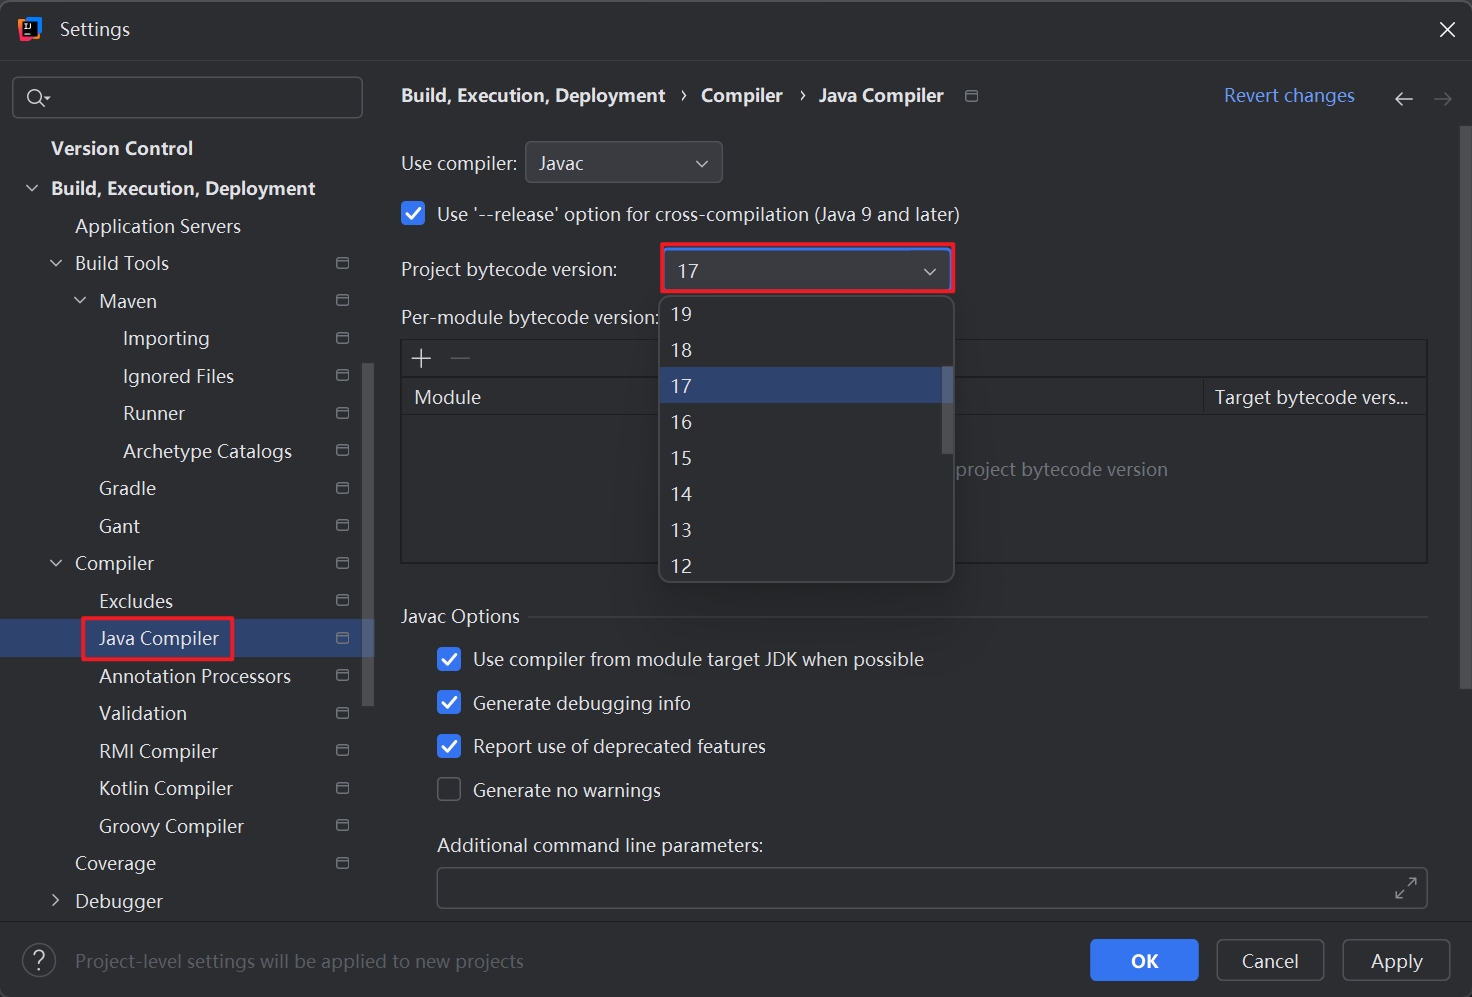The height and width of the screenshot is (997, 1472).
Task: Toggle the '--release' cross-compilation checkbox
Action: coord(413,214)
